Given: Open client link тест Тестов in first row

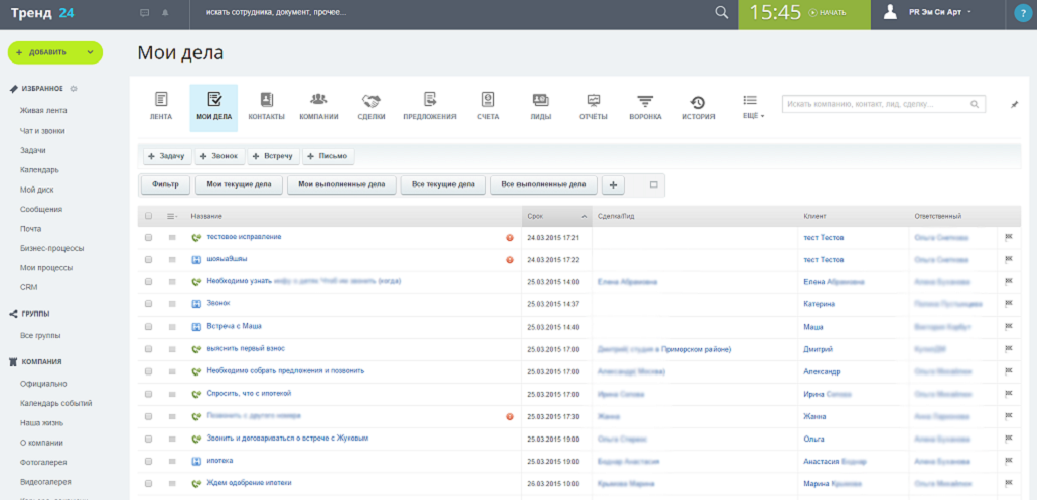Looking at the screenshot, I should 823,237.
